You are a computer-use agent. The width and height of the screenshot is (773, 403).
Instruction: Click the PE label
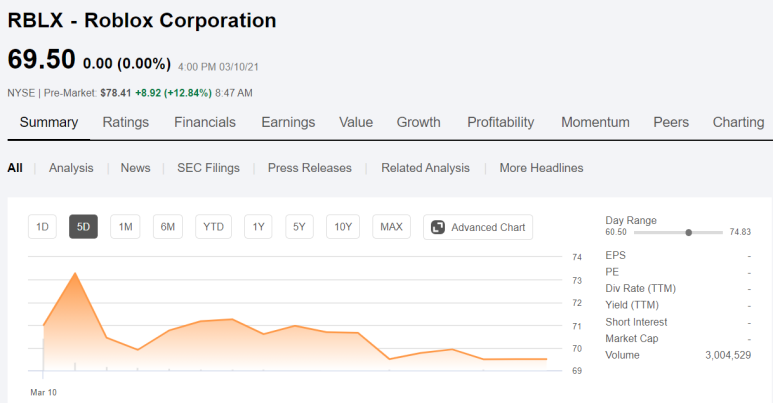(x=612, y=272)
